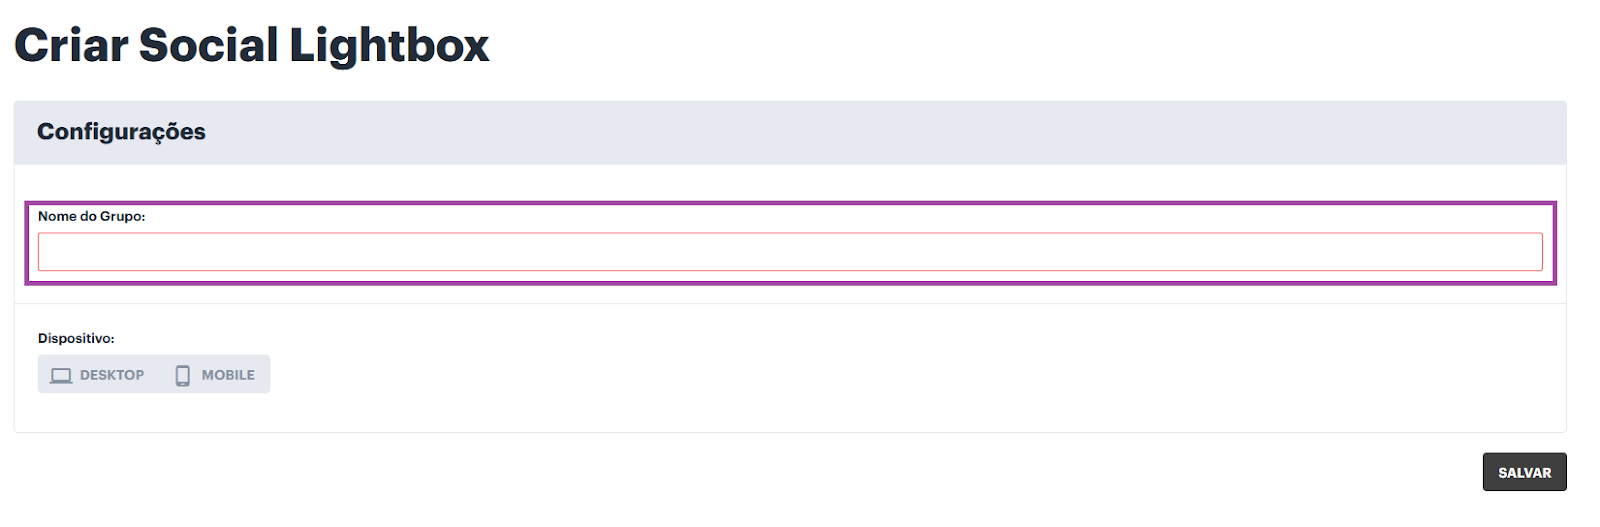Click the Configurações section header

tap(121, 132)
